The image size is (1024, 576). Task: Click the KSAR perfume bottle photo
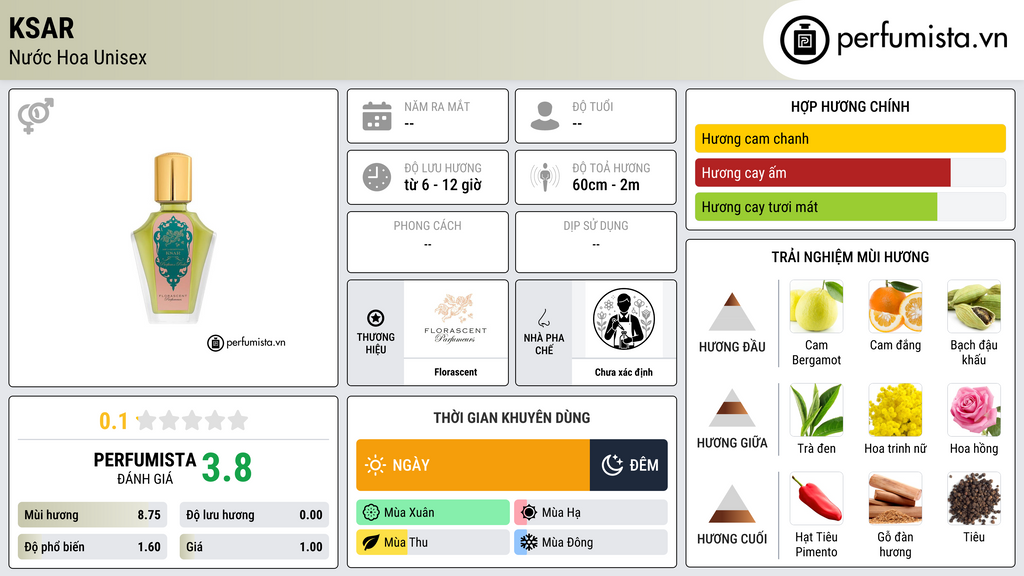coord(173,238)
